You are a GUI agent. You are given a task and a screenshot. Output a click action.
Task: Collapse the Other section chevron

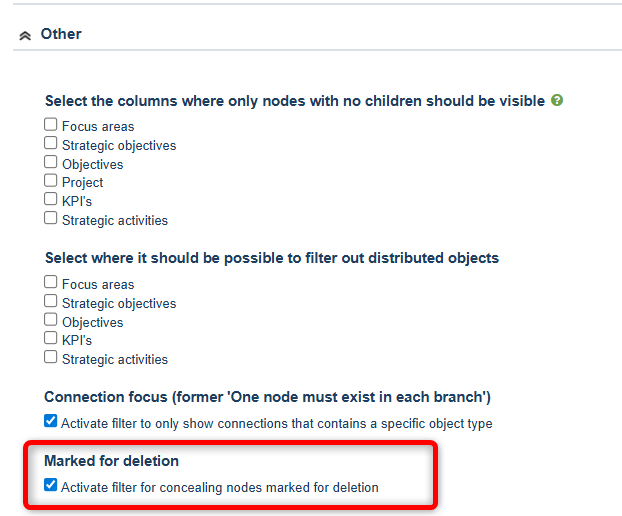(x=25, y=35)
